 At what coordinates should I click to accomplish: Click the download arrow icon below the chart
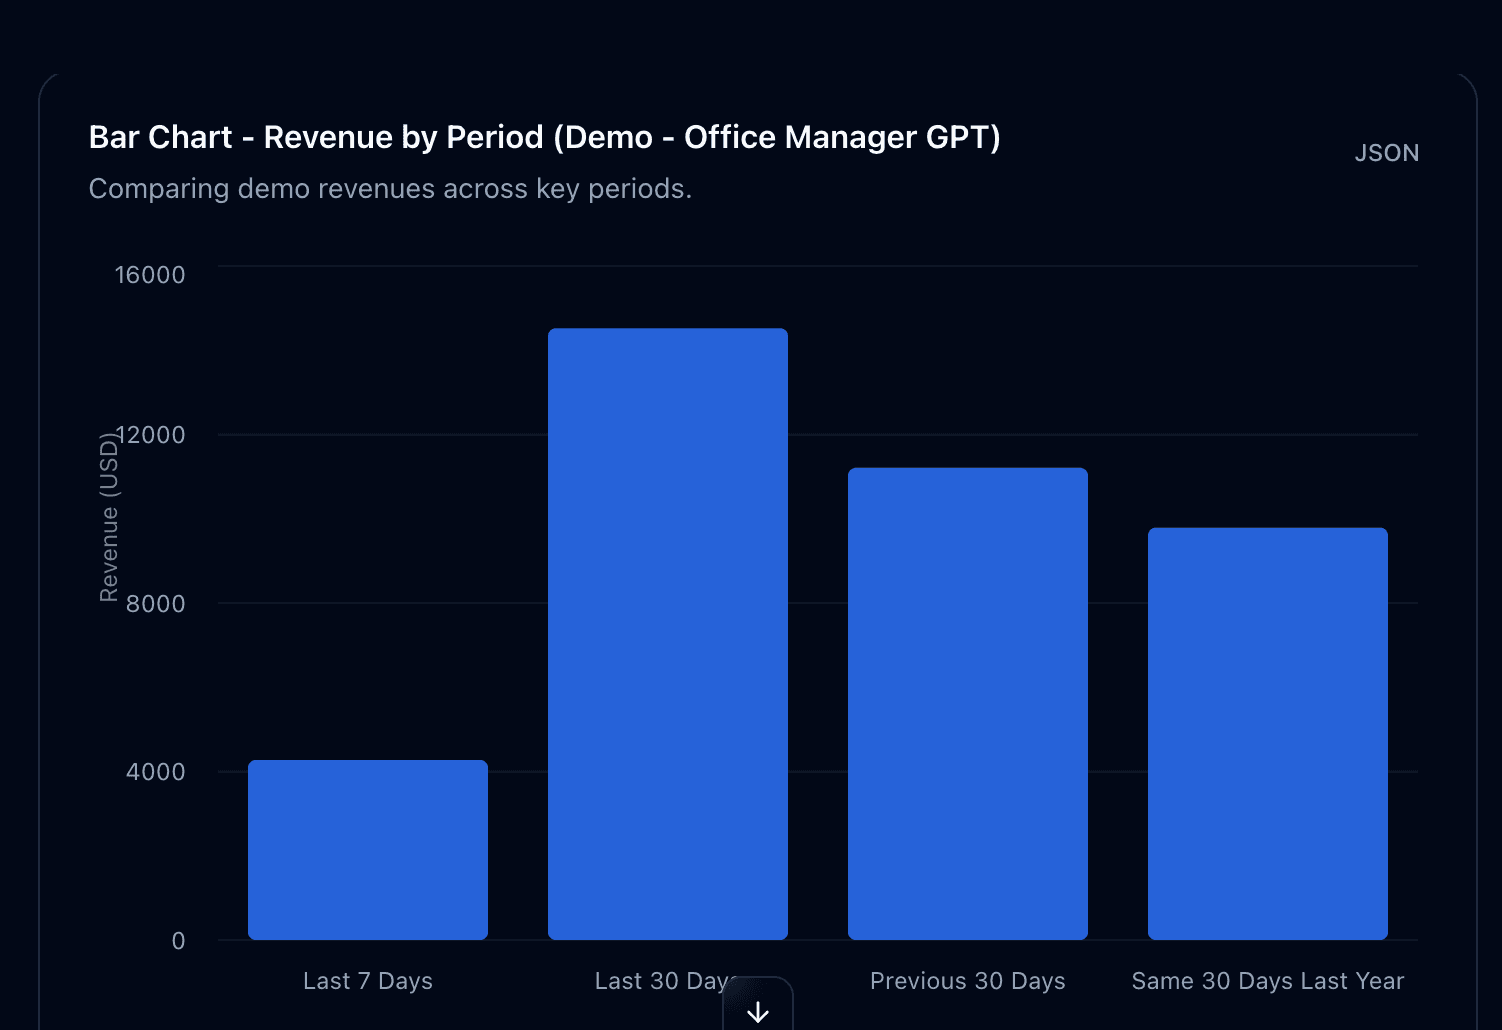758,1010
